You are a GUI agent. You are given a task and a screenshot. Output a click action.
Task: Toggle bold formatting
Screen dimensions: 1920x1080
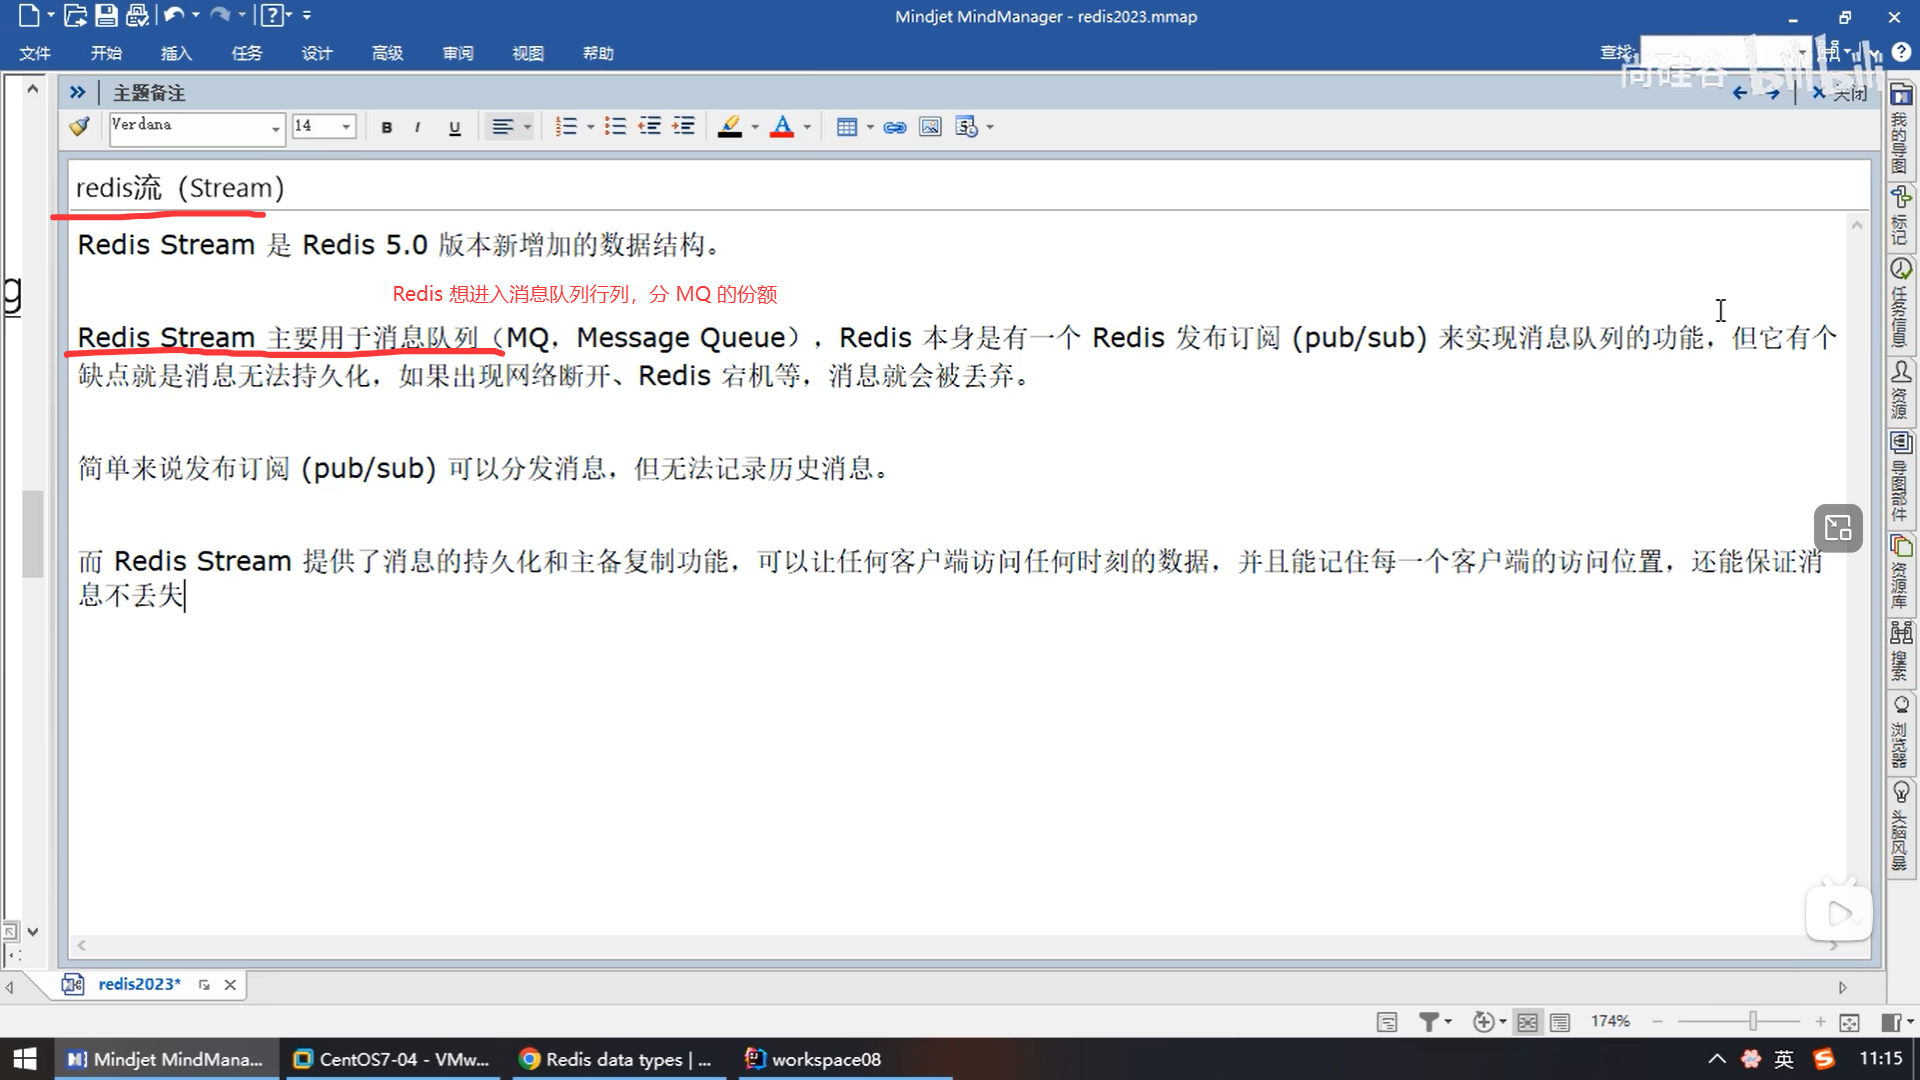pyautogui.click(x=386, y=127)
